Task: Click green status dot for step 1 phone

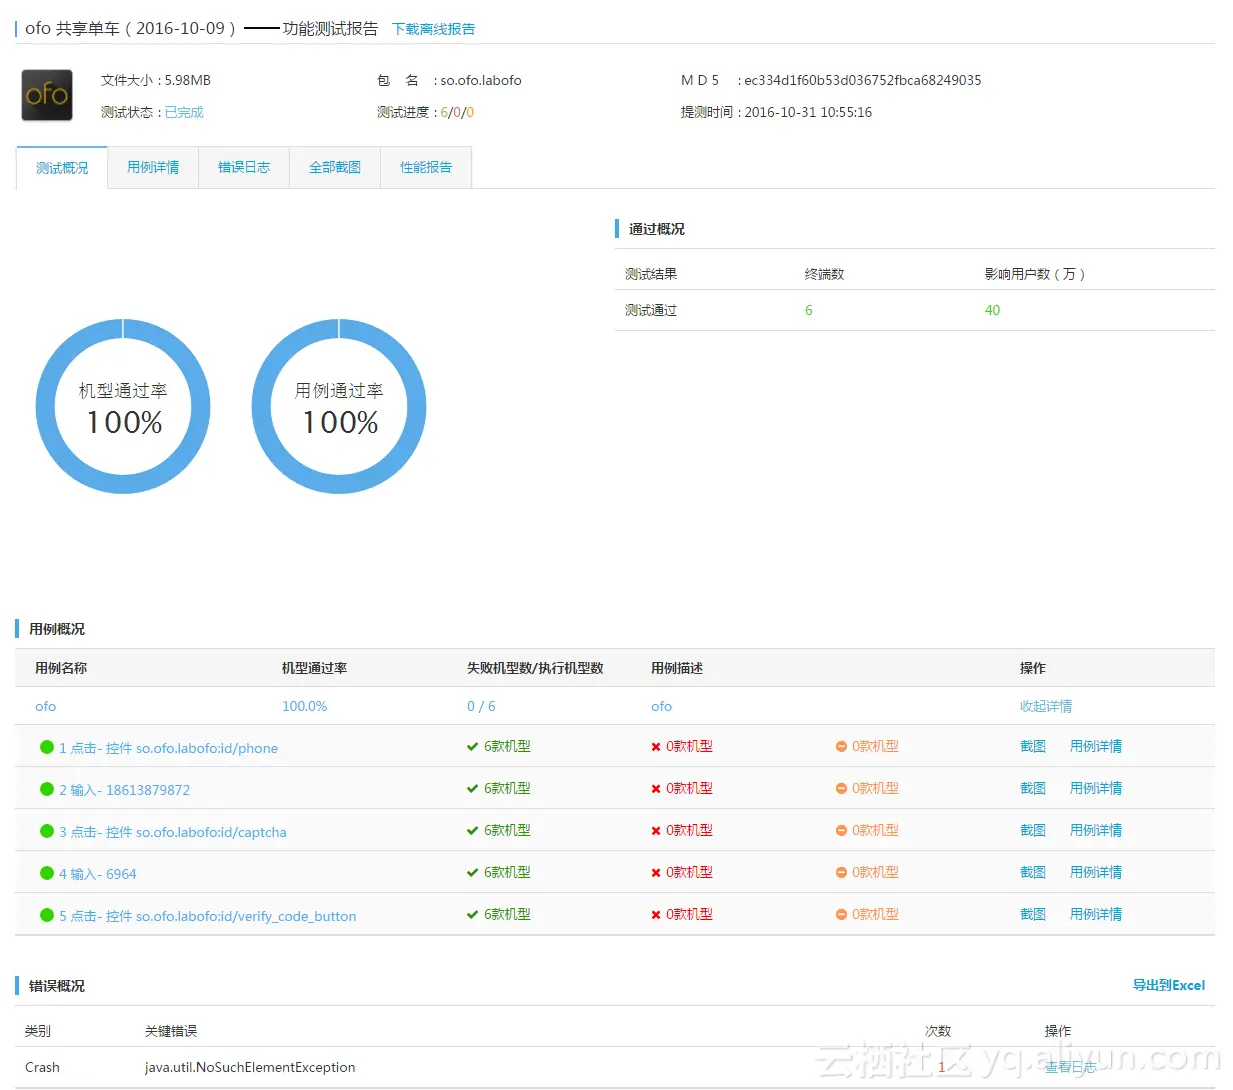Action: click(x=47, y=747)
